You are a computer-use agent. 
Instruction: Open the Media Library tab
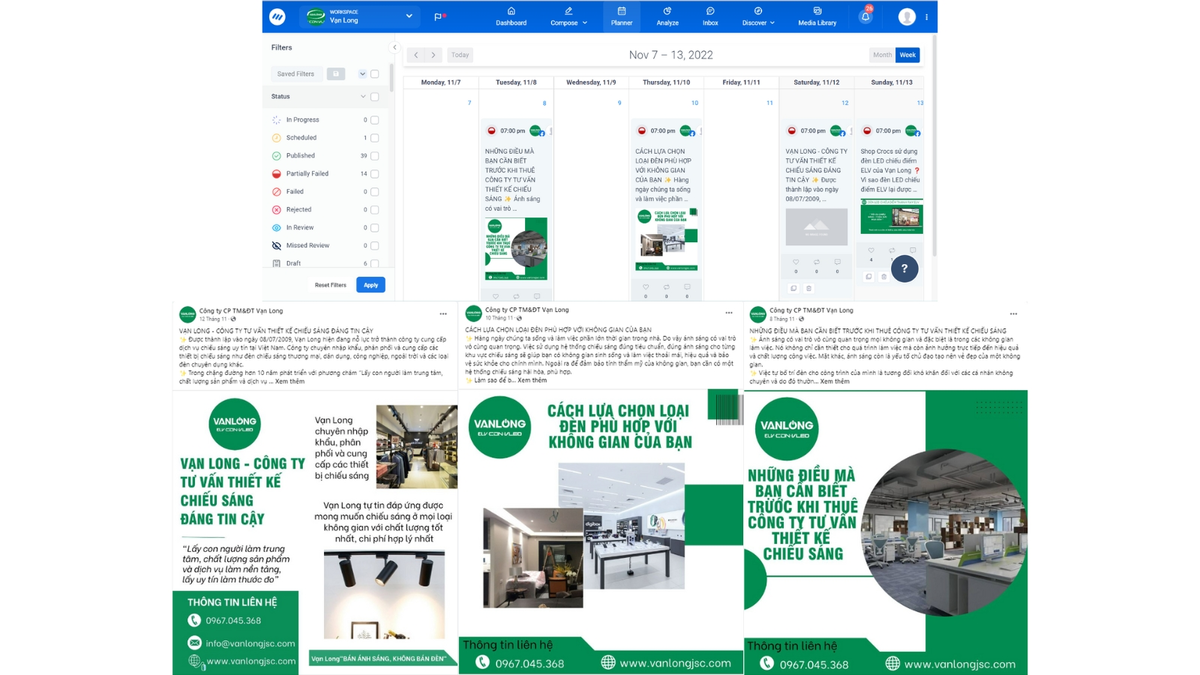click(x=817, y=17)
